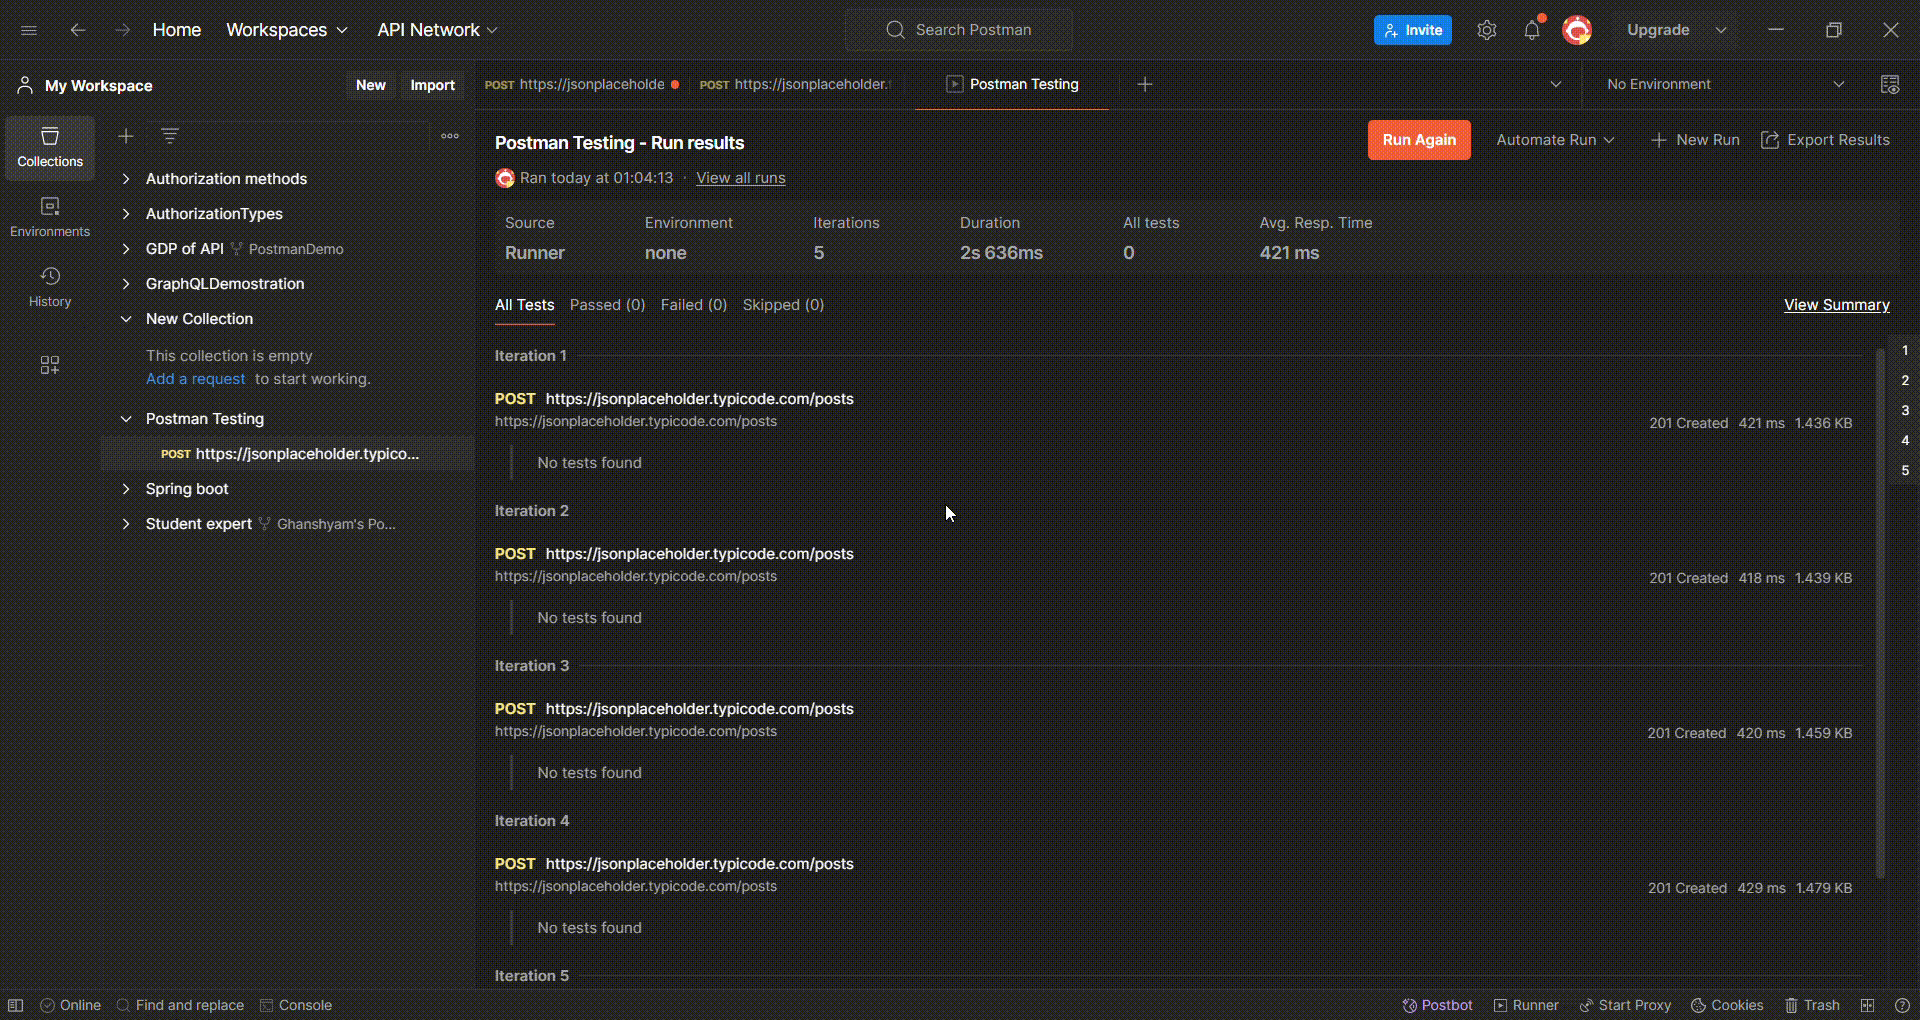This screenshot has height=1020, width=1920.
Task: Start Proxy from status bar
Action: click(1625, 1005)
